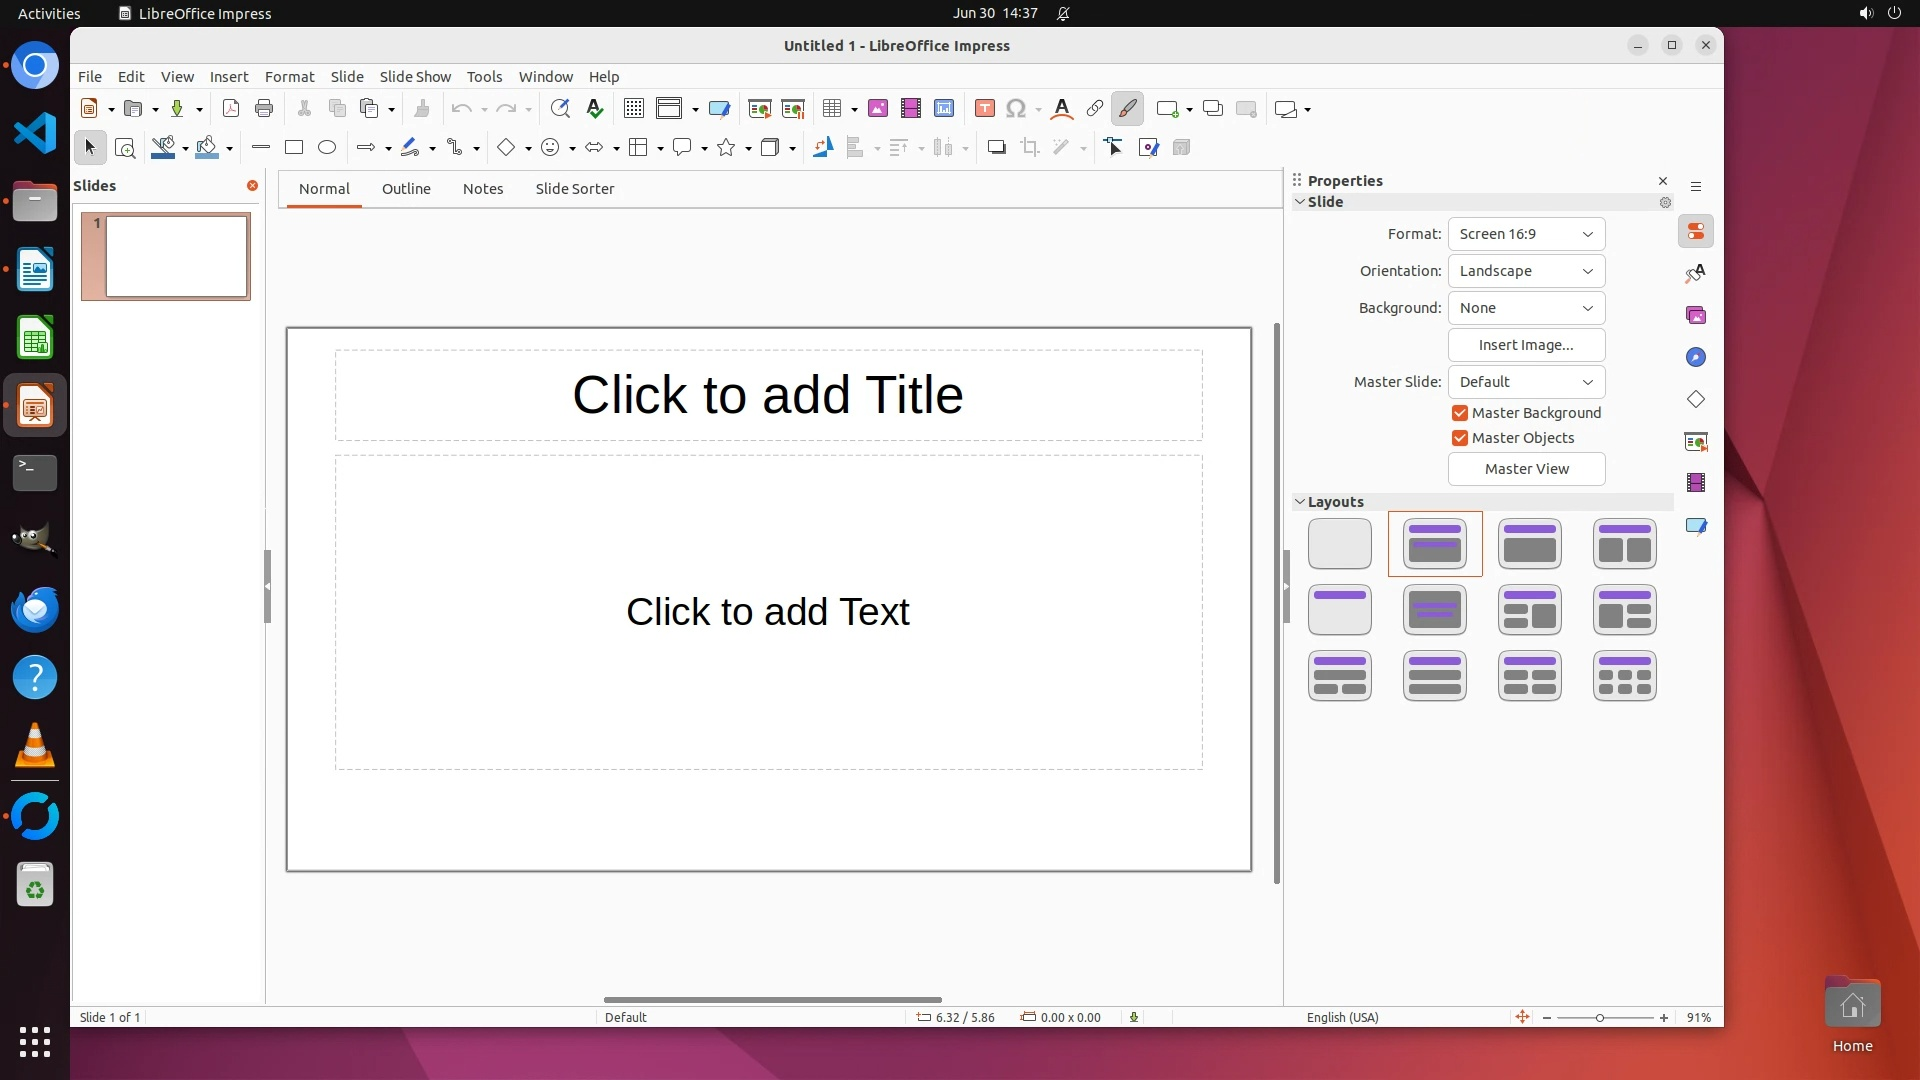This screenshot has height=1080, width=1920.
Task: Open the Navigator sidebar compass icon
Action: point(1696,358)
